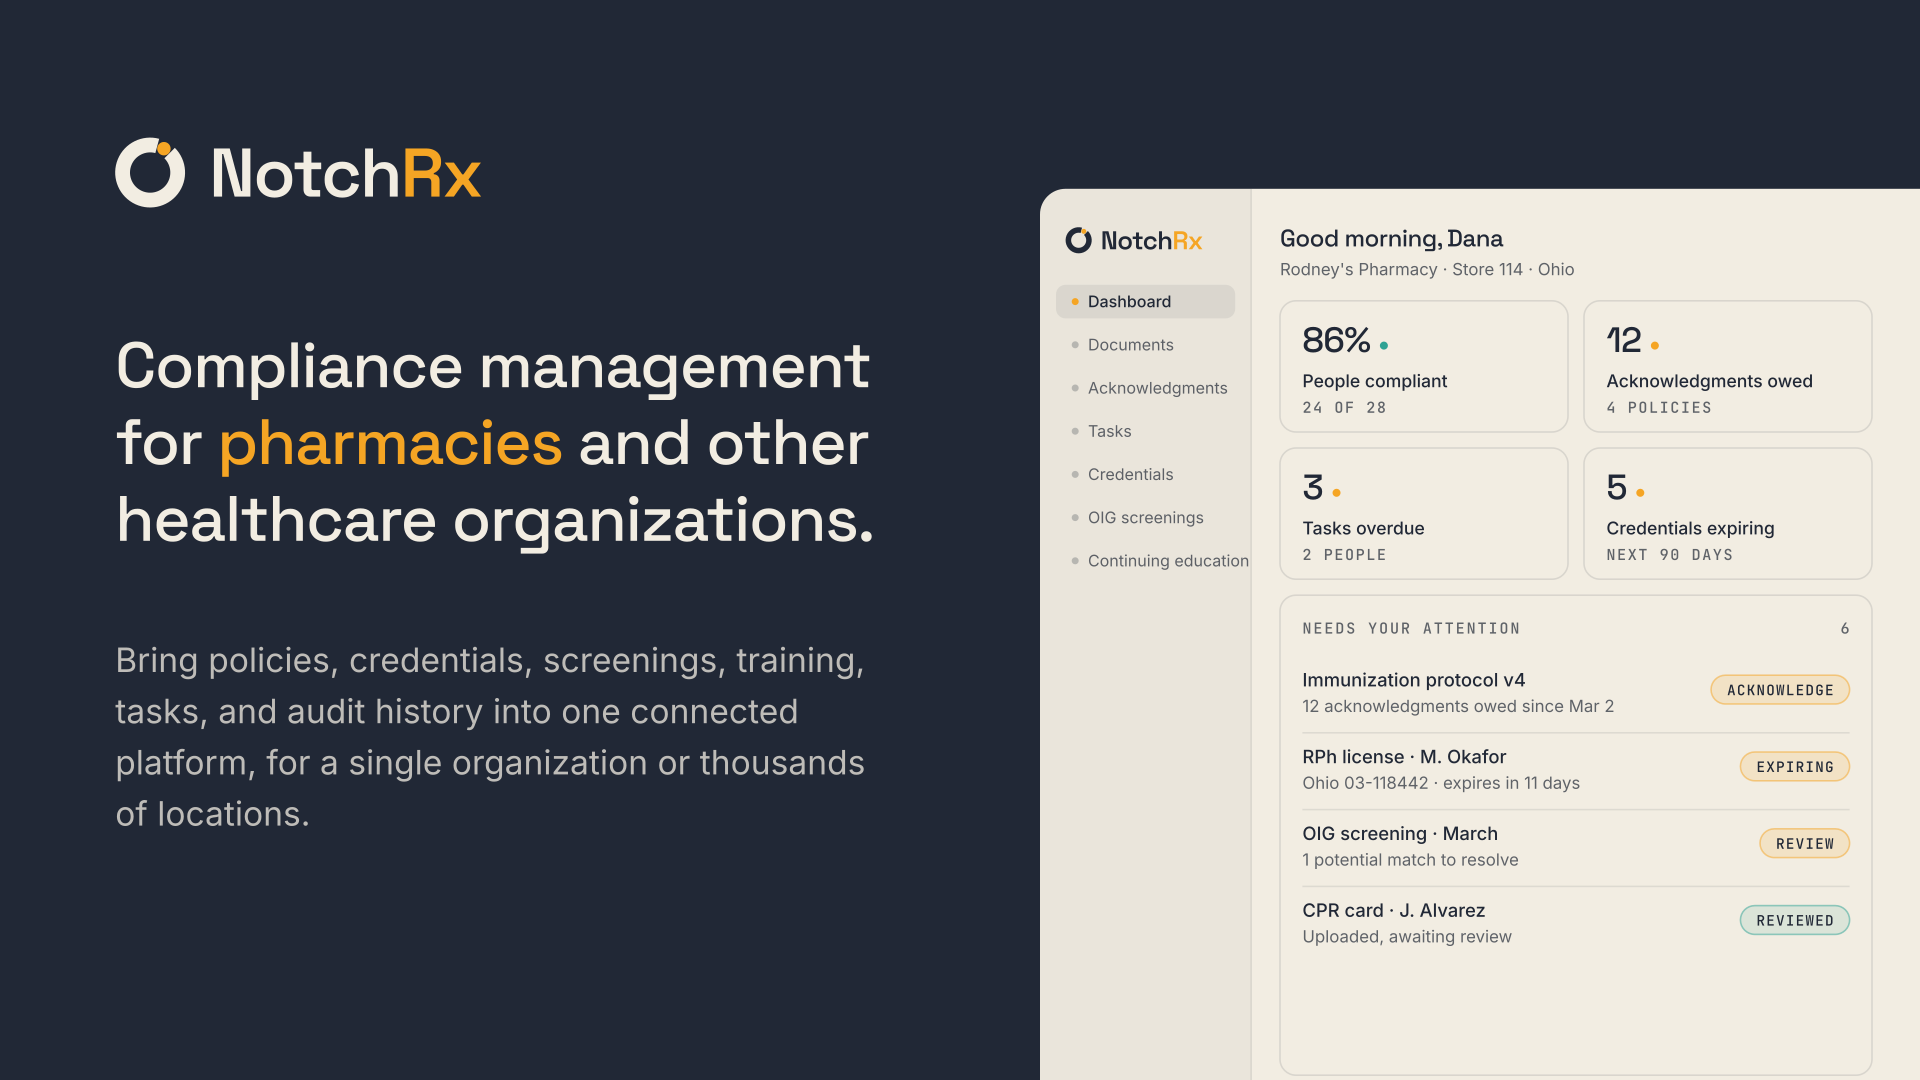1920x1080 pixels.
Task: Click the orange dot beside 12
Action: coord(1655,346)
